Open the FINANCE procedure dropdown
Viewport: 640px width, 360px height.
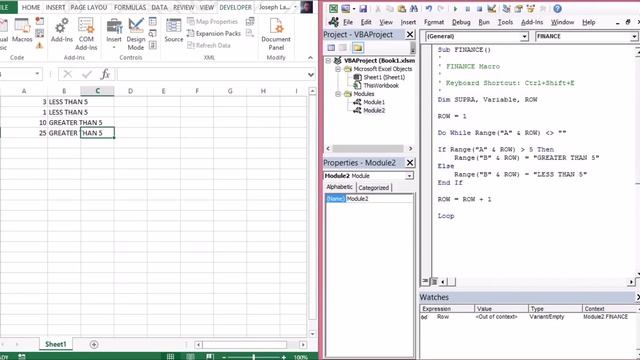[x=634, y=36]
